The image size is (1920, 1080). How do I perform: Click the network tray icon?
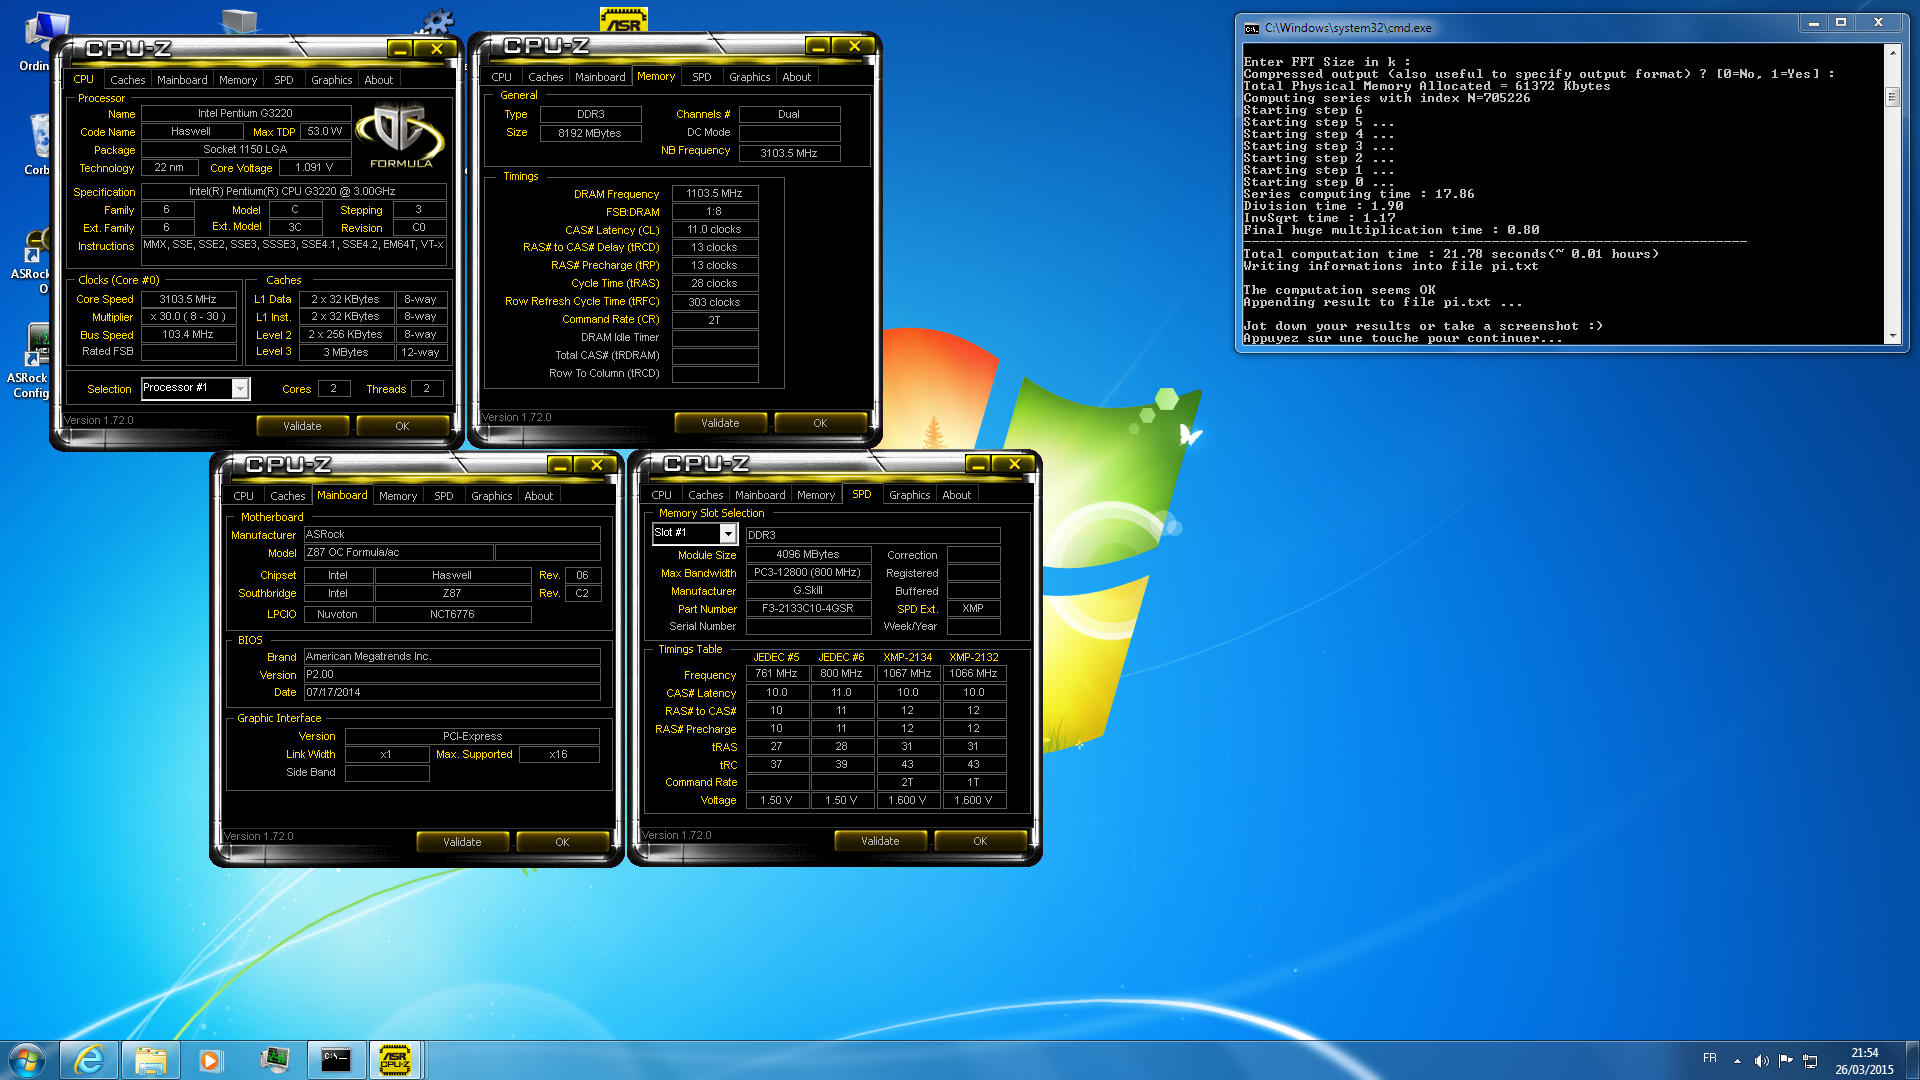pos(1810,1060)
